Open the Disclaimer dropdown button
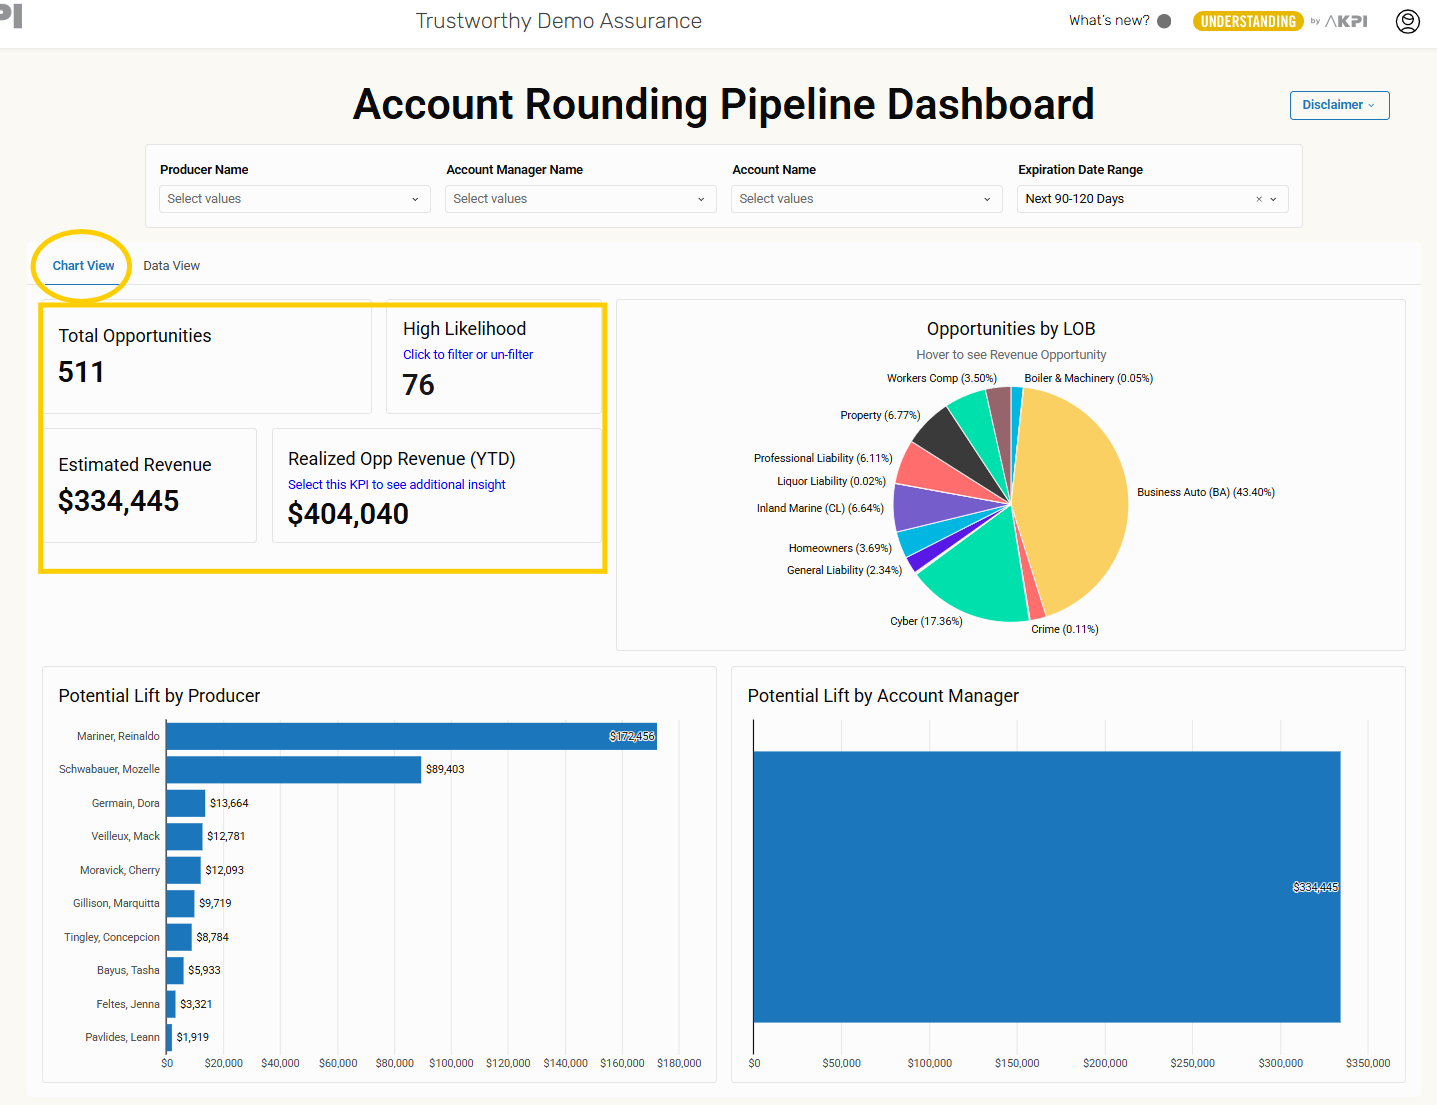 coord(1339,105)
